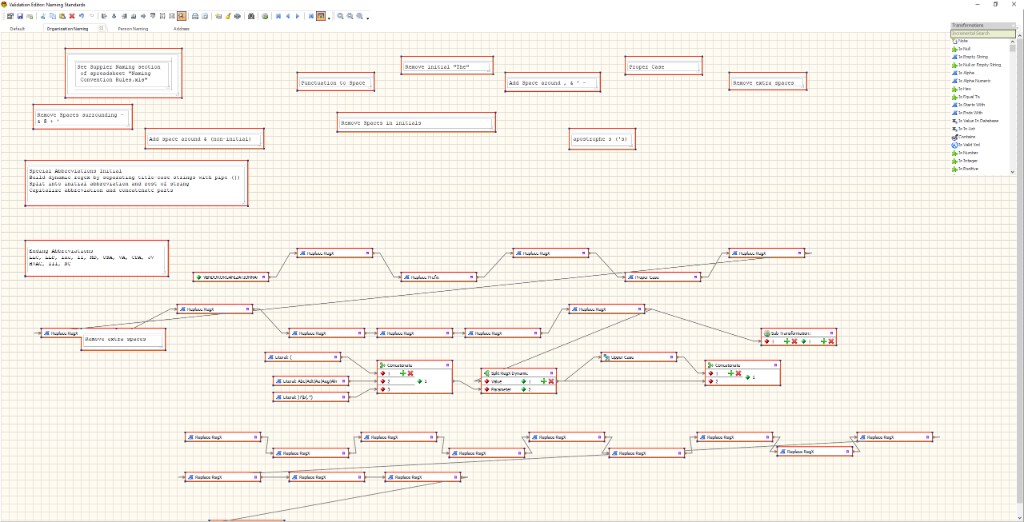Choose Is Ends With transformation
The image size is (1024, 522).
point(969,112)
